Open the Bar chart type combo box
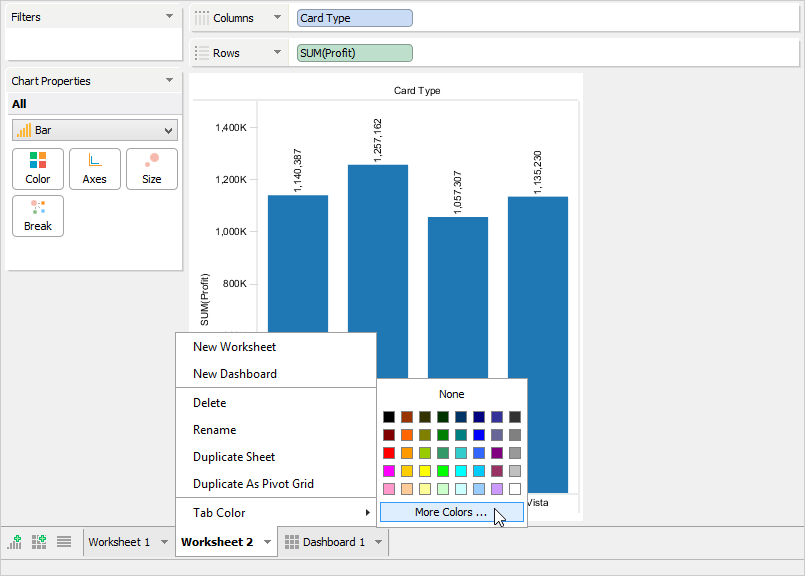 [95, 130]
